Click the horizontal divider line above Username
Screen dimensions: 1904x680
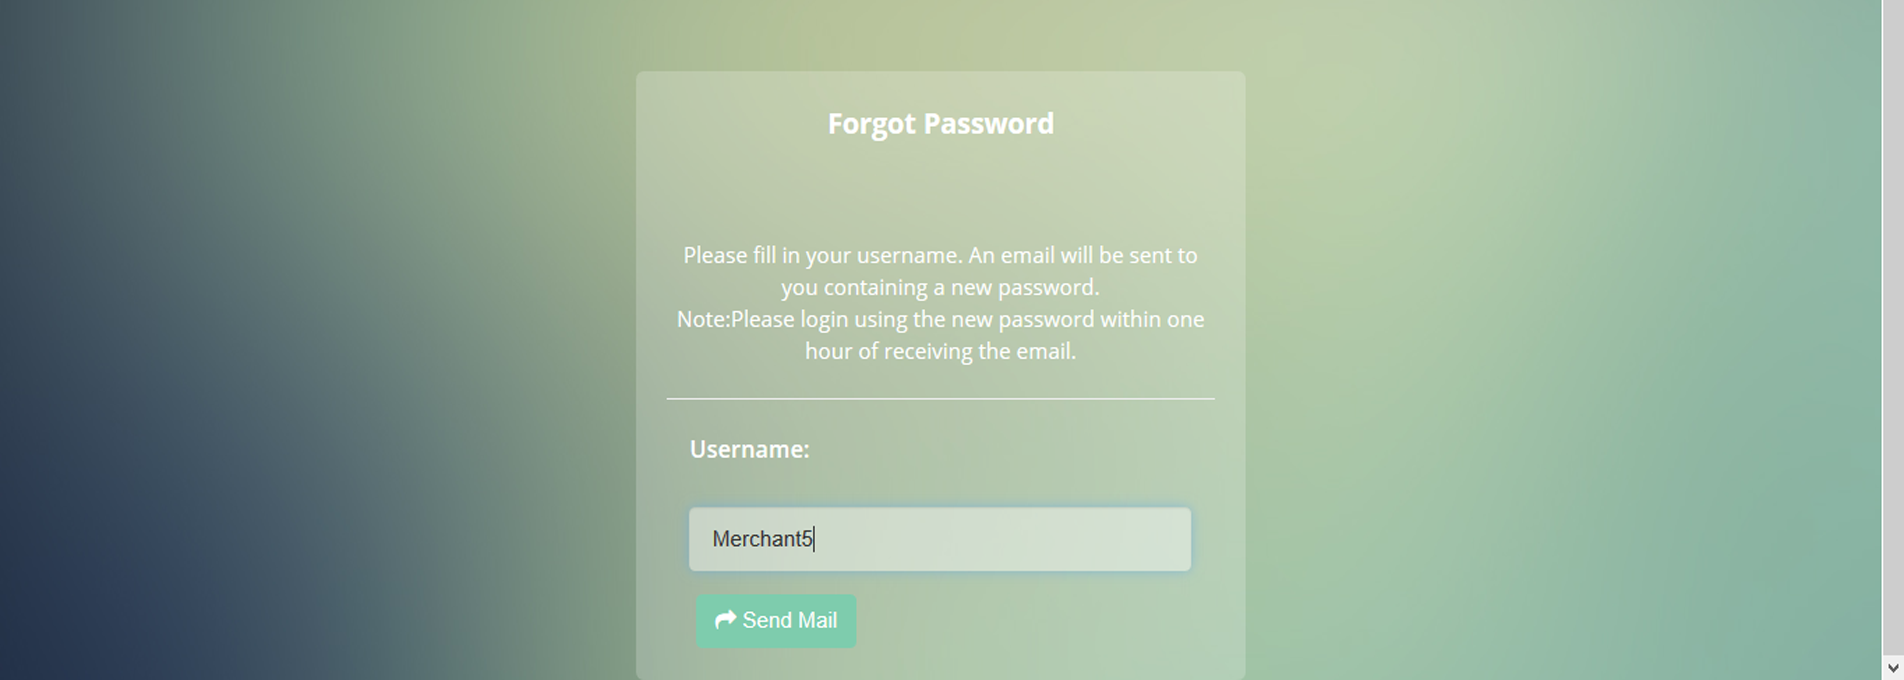pos(940,399)
